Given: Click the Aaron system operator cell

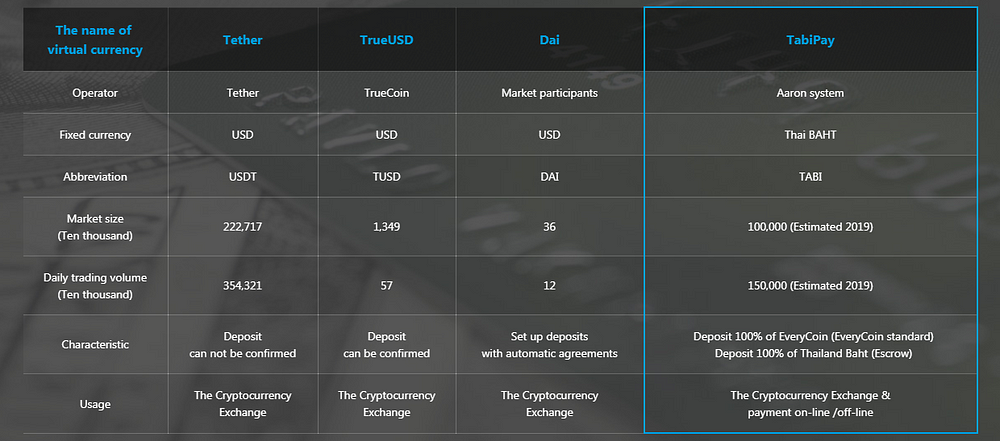Looking at the screenshot, I should [x=810, y=93].
